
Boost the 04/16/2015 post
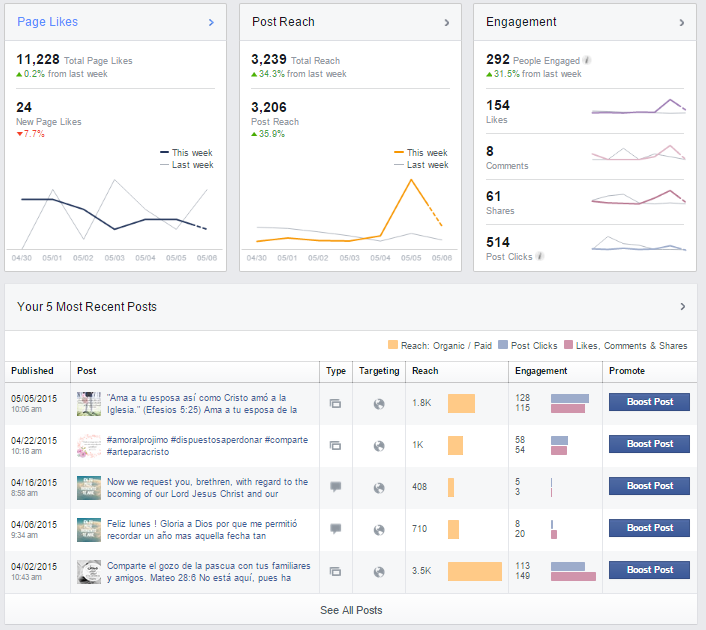649,485
